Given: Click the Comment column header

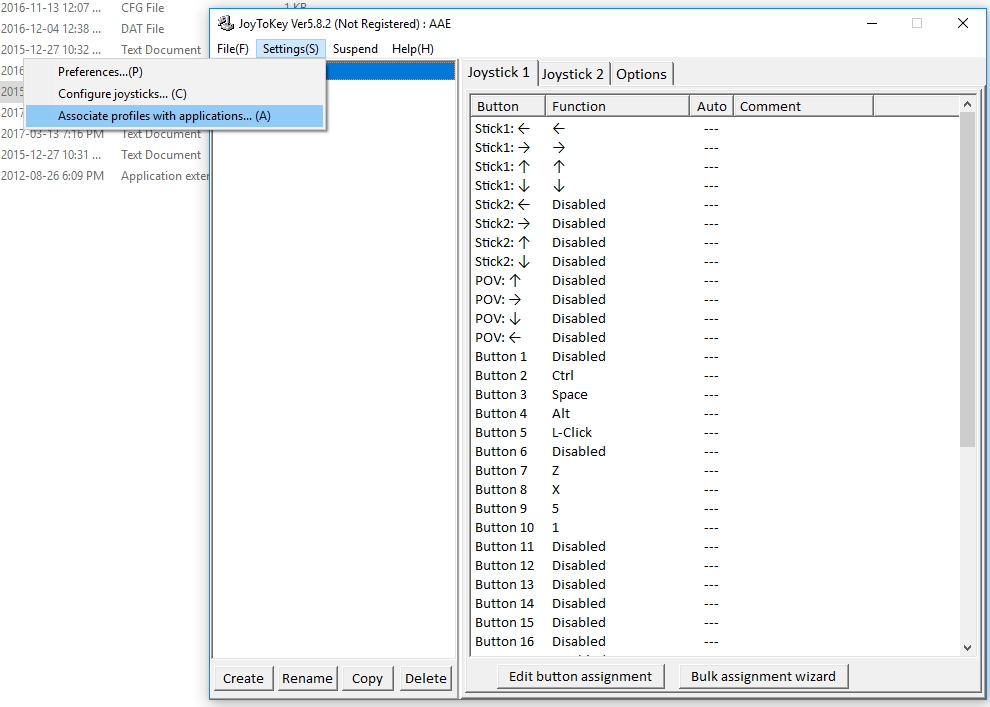Looking at the screenshot, I should coord(804,107).
